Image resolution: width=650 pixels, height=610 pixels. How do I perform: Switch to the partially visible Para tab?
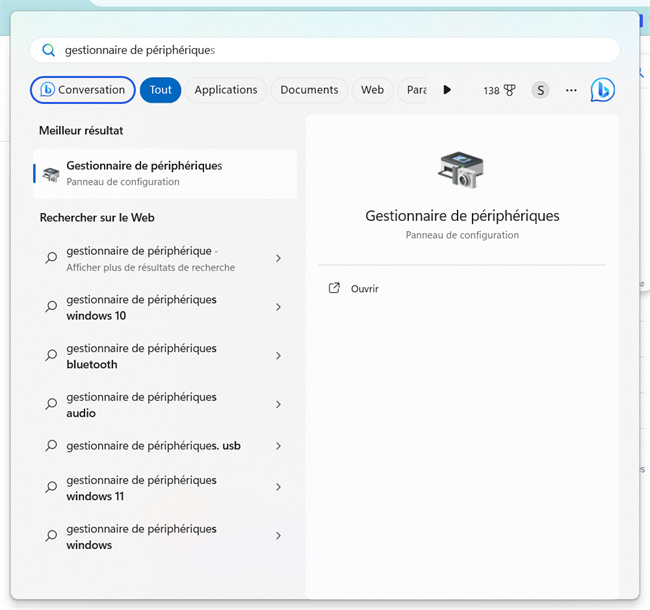pos(413,90)
